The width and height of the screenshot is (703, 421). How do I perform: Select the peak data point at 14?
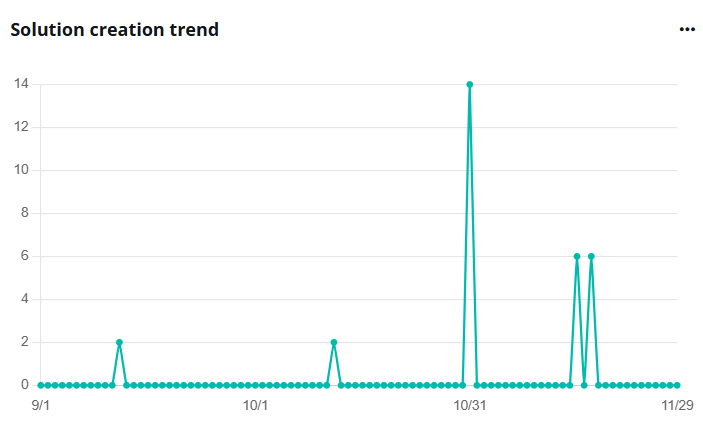coord(469,84)
